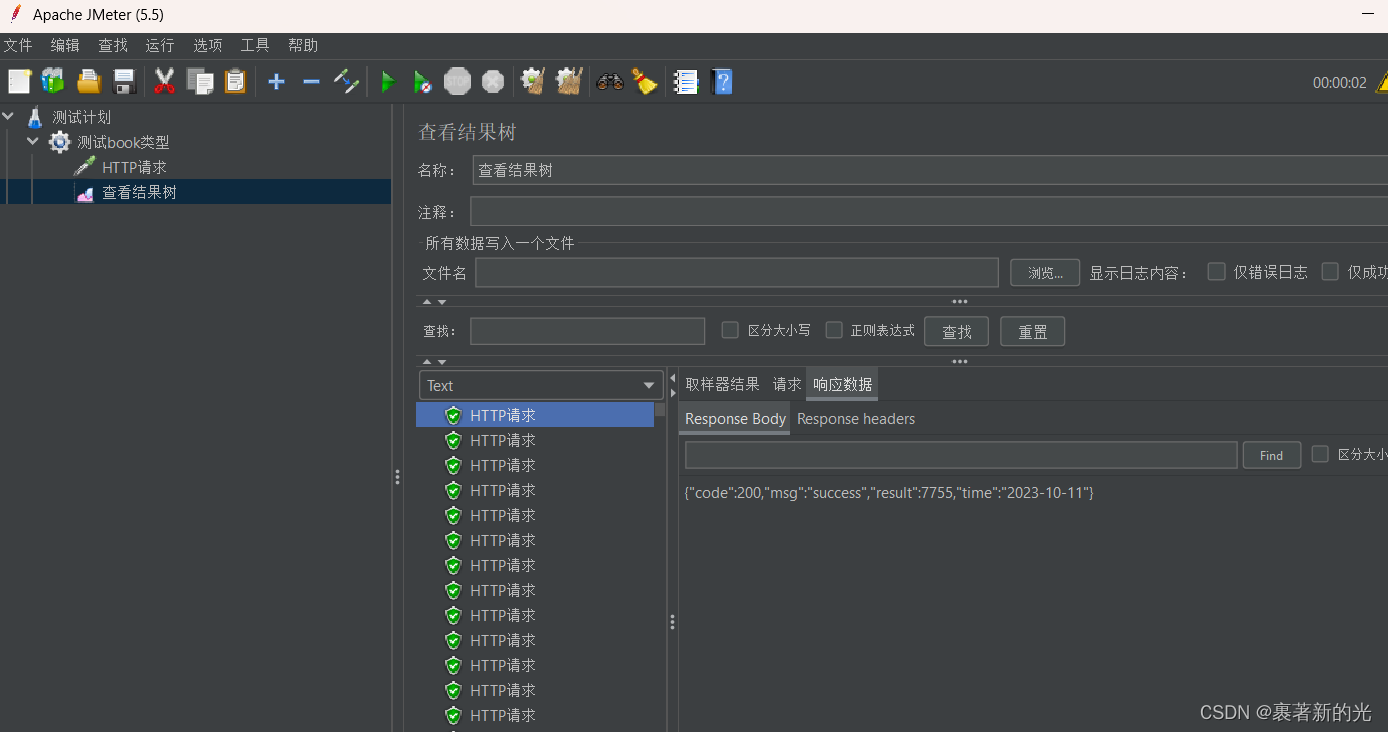Toggle 区分大小写 checkbox in the search row
This screenshot has width=1388, height=732.
point(730,330)
